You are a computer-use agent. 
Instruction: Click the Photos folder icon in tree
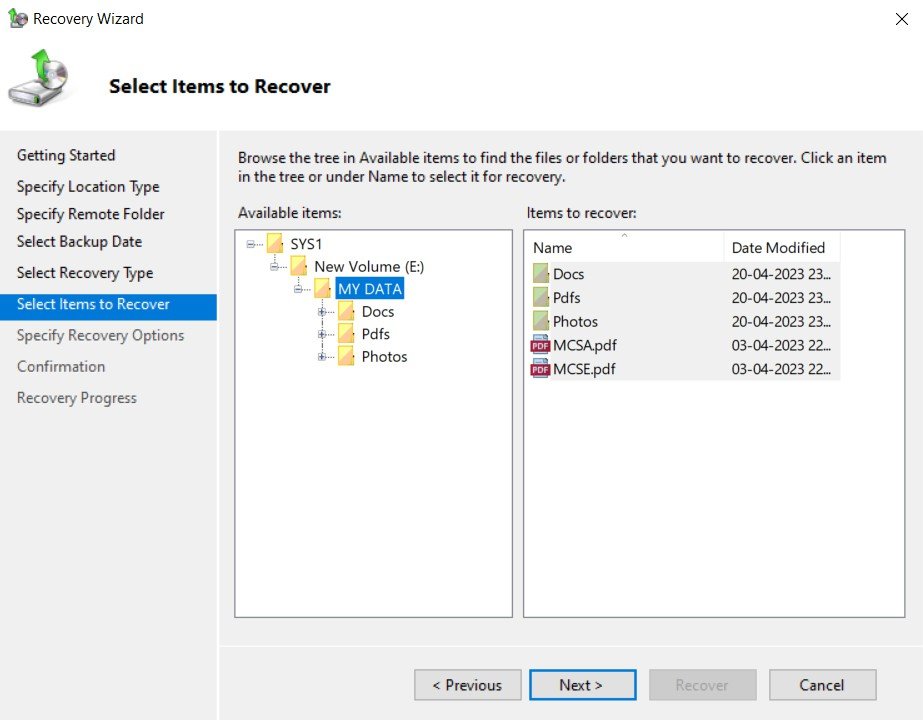coord(346,356)
